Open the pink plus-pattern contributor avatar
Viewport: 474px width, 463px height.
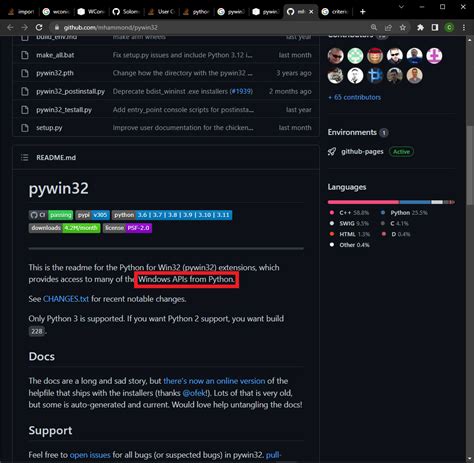[x=434, y=56]
